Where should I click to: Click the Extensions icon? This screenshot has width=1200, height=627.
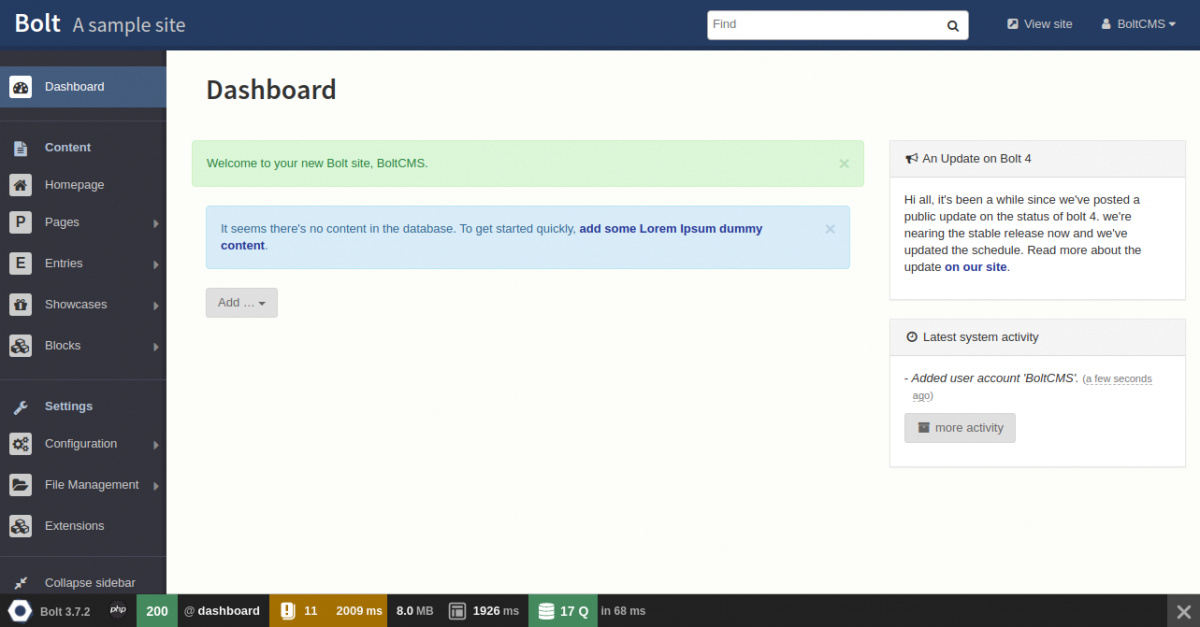point(21,526)
